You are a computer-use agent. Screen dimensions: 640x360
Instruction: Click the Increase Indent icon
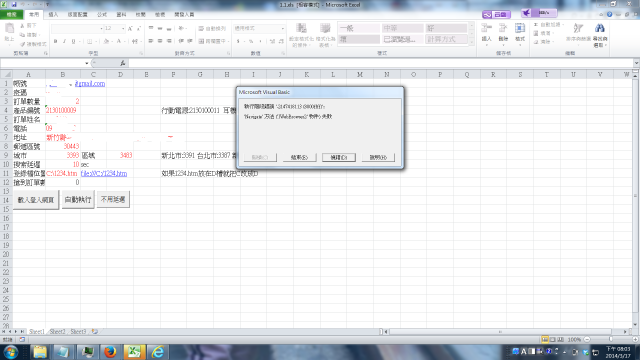click(190, 41)
